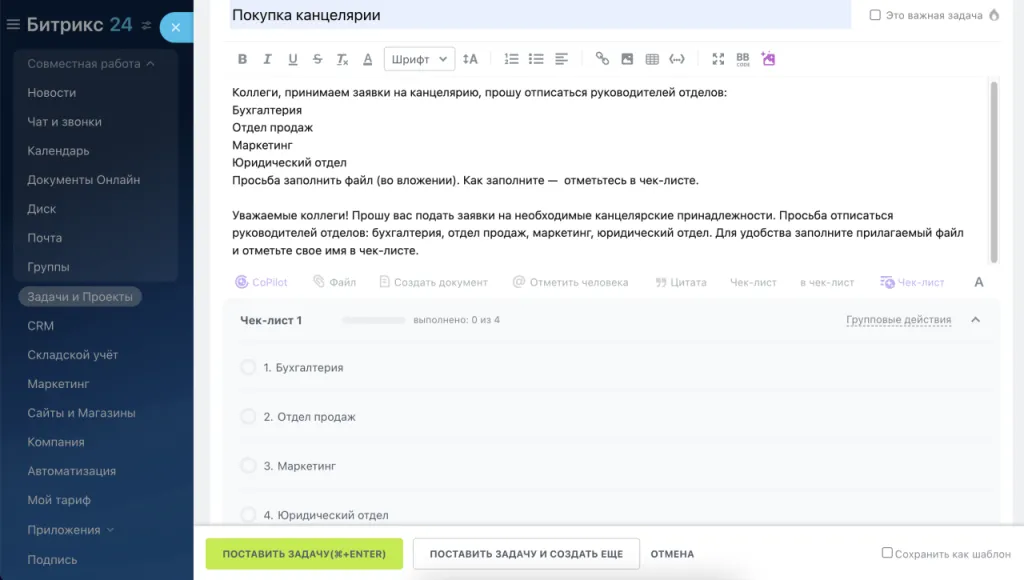Open the 'Групповые действия' link
The height and width of the screenshot is (580, 1024).
(898, 320)
